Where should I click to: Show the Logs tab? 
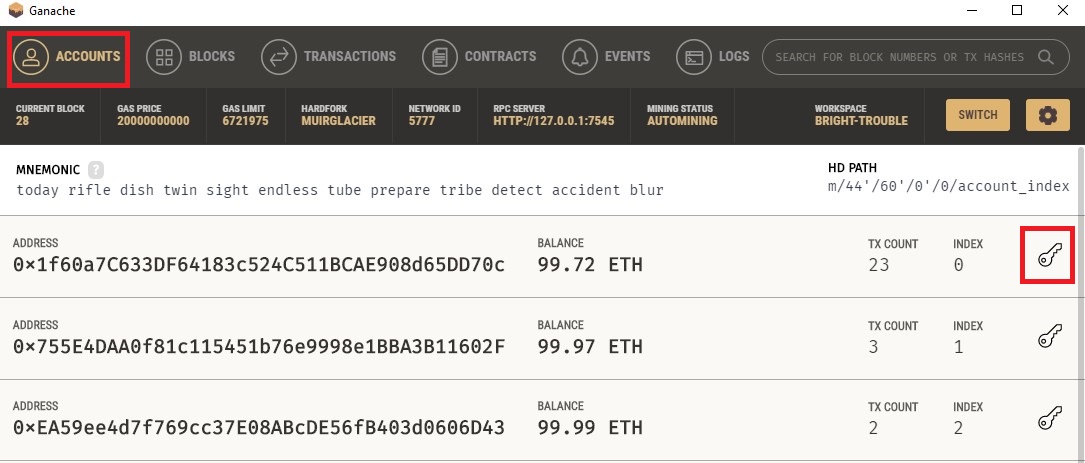tap(713, 57)
